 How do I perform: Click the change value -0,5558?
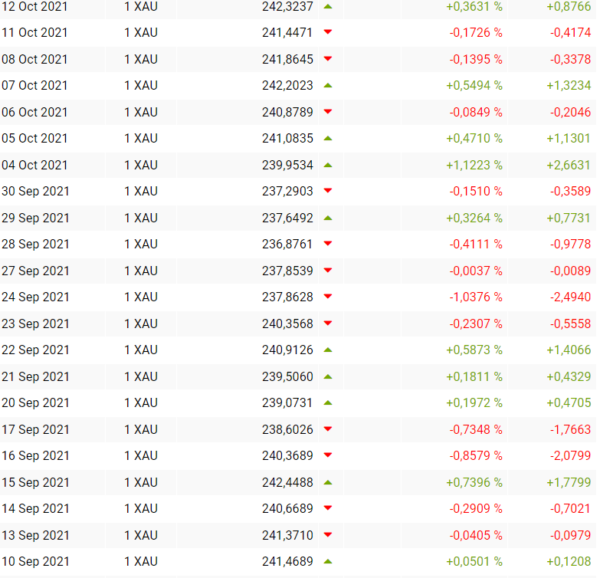570,324
